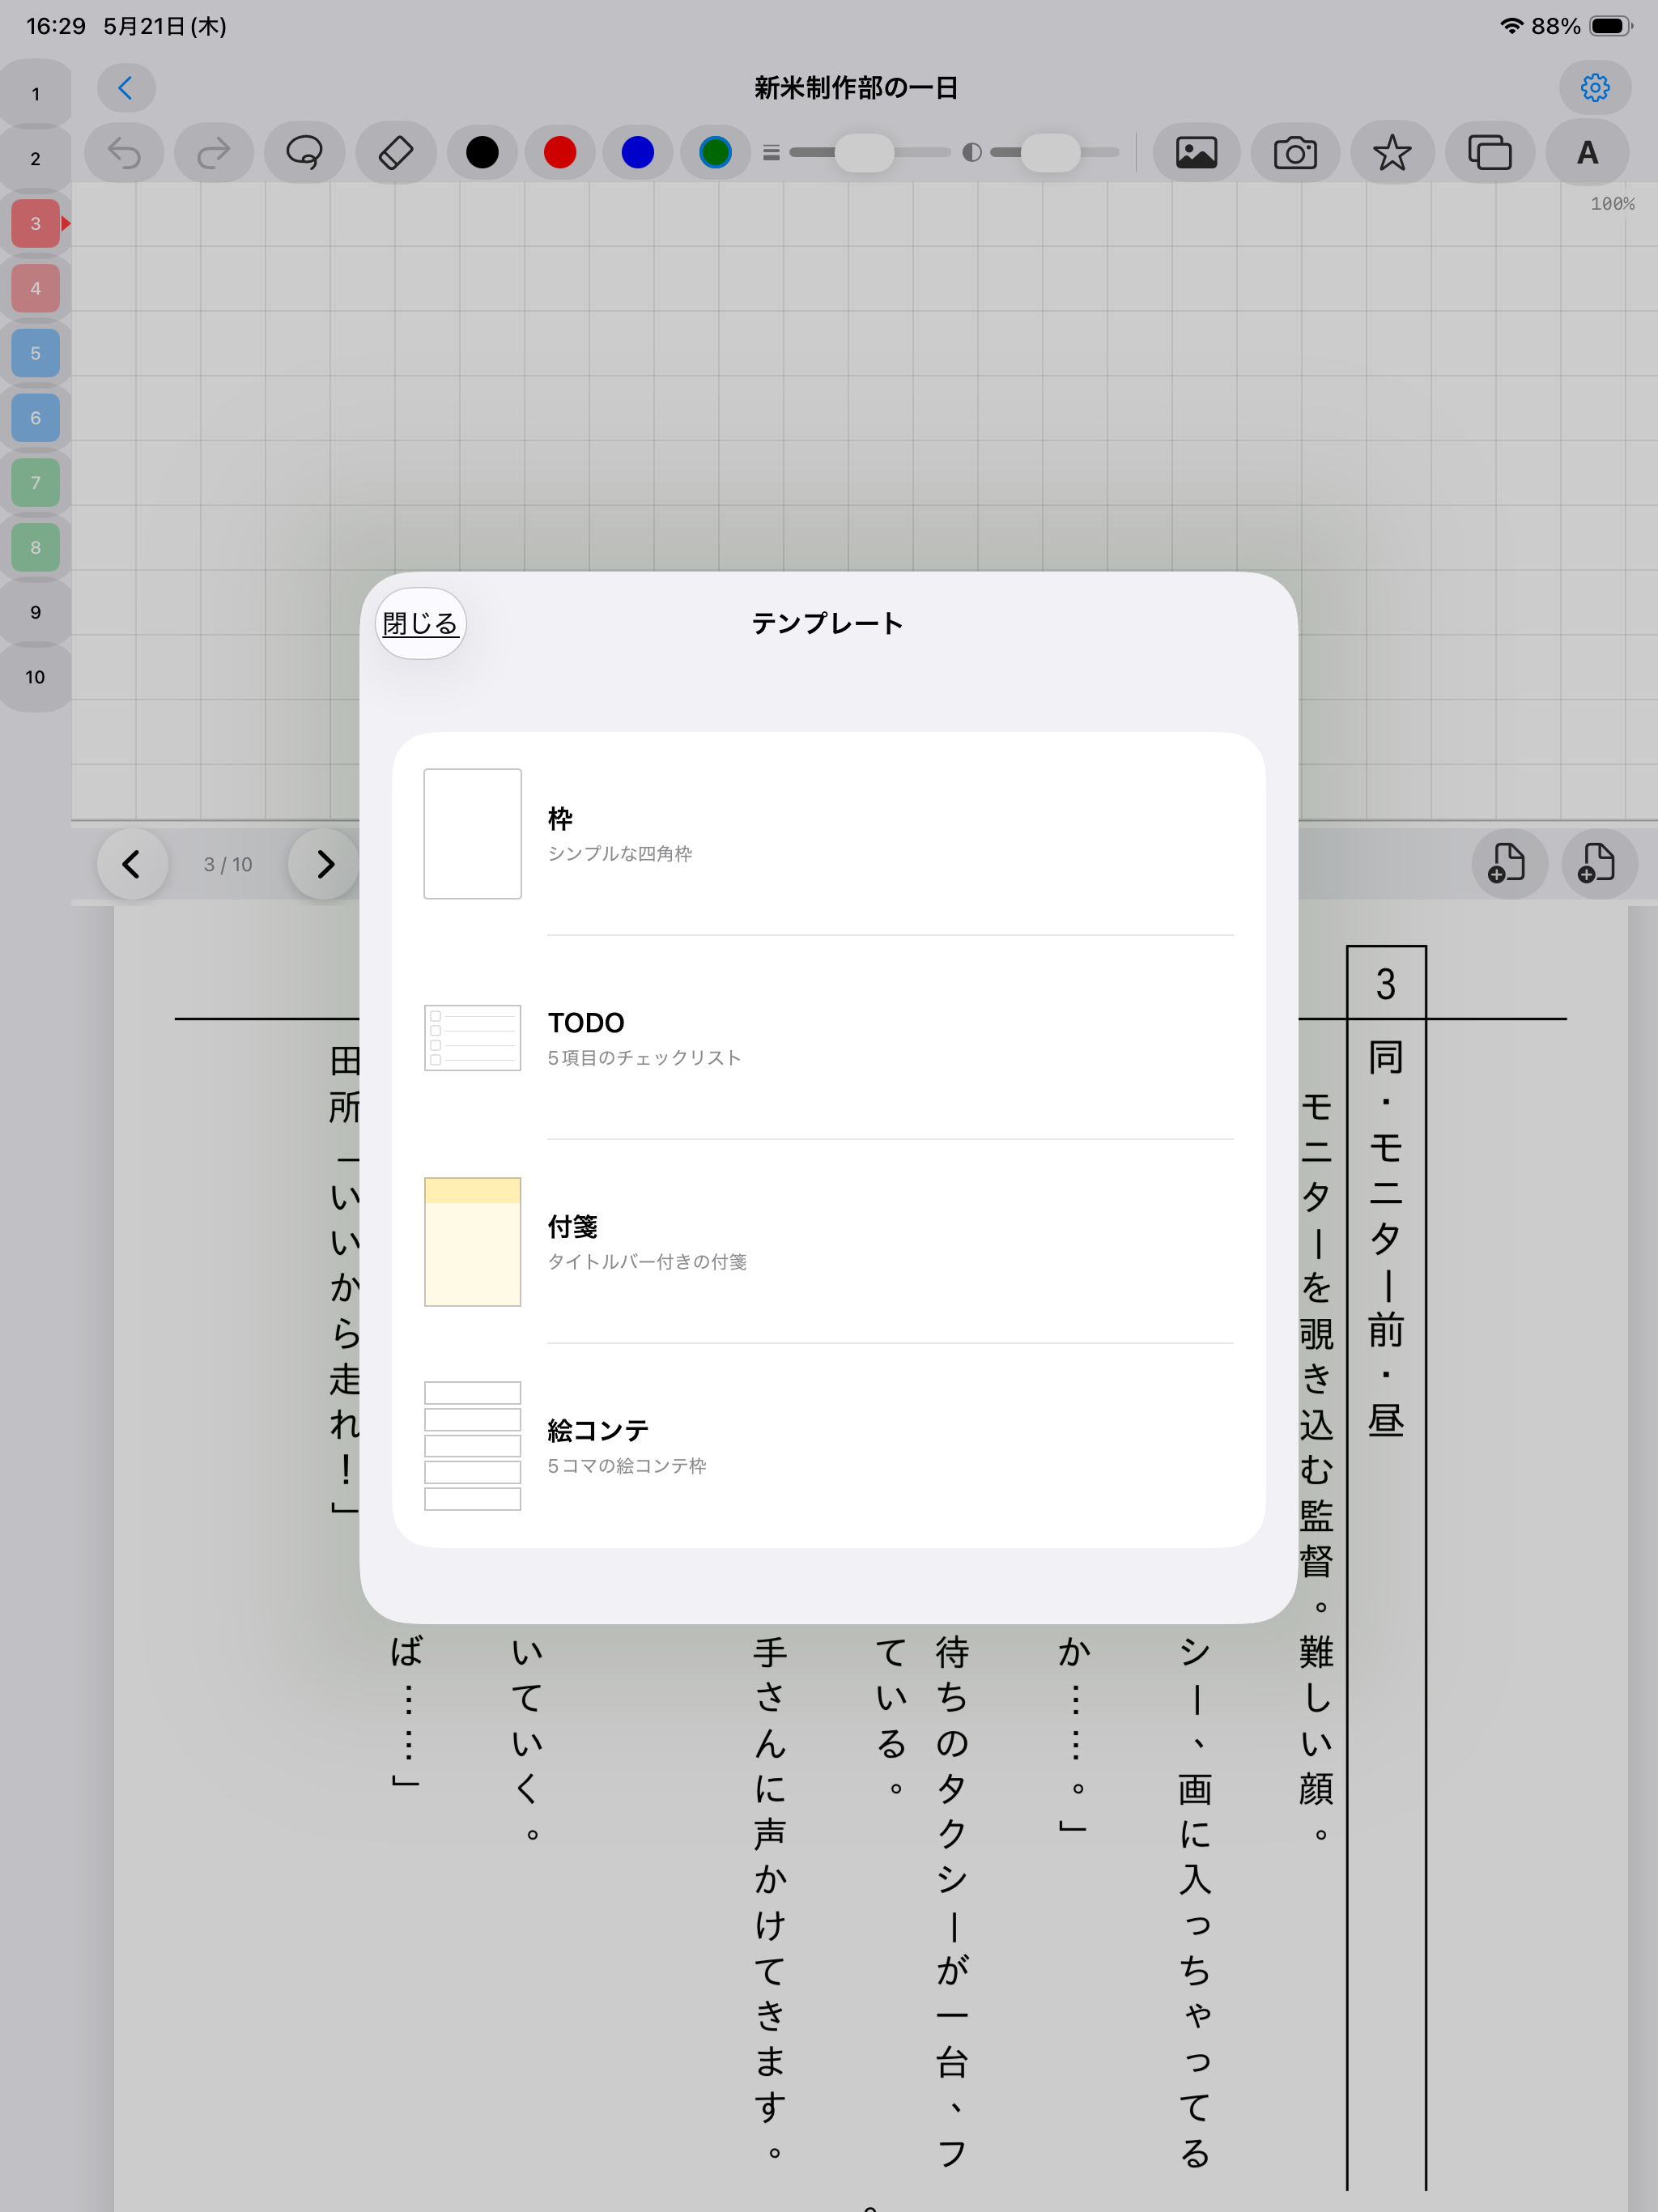Close template sheet with 閉じる
The height and width of the screenshot is (2212, 1658).
pyautogui.click(x=420, y=623)
